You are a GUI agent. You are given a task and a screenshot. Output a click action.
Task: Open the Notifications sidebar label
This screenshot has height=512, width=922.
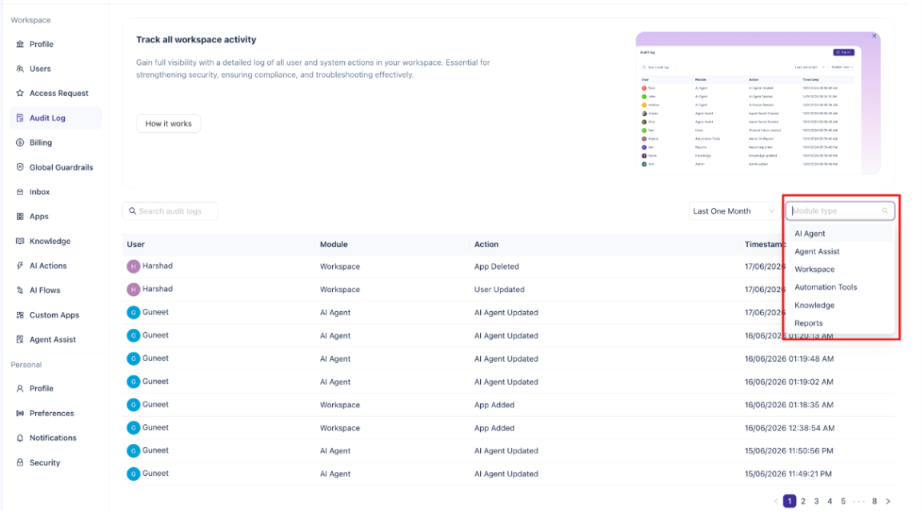click(x=53, y=439)
